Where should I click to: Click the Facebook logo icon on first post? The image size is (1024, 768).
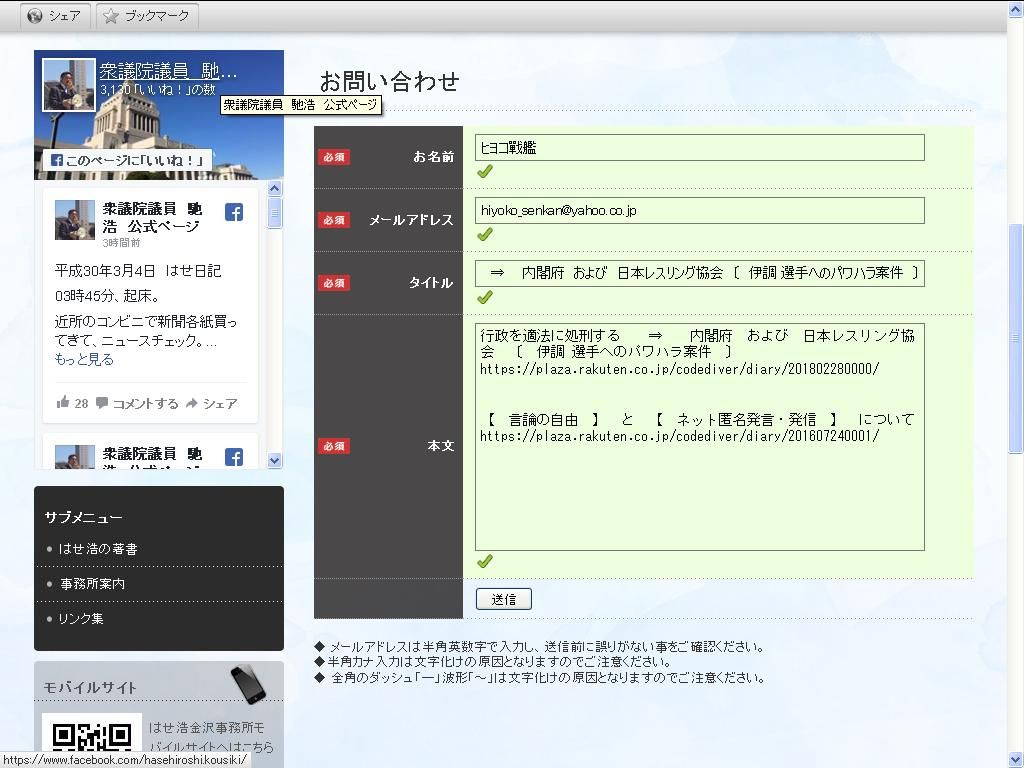(x=233, y=212)
